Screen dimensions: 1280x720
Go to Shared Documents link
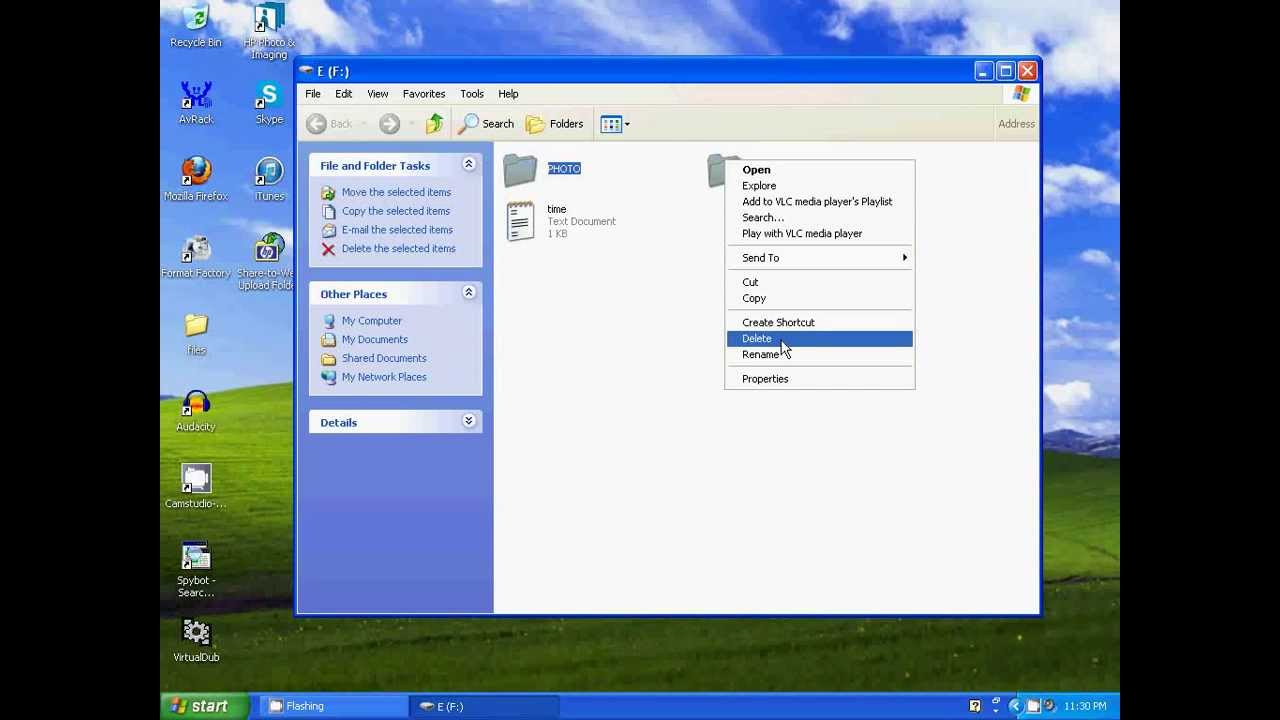(384, 358)
